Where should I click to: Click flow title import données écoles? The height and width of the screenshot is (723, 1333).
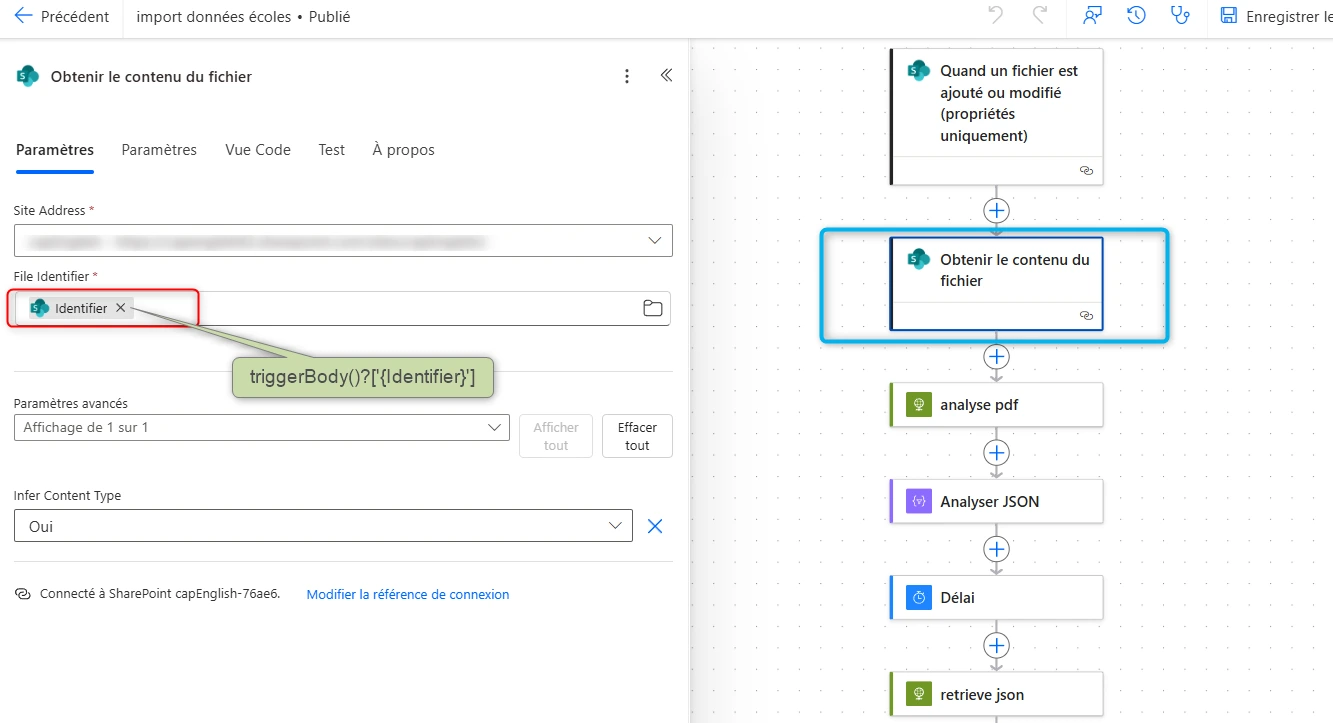pyautogui.click(x=214, y=17)
